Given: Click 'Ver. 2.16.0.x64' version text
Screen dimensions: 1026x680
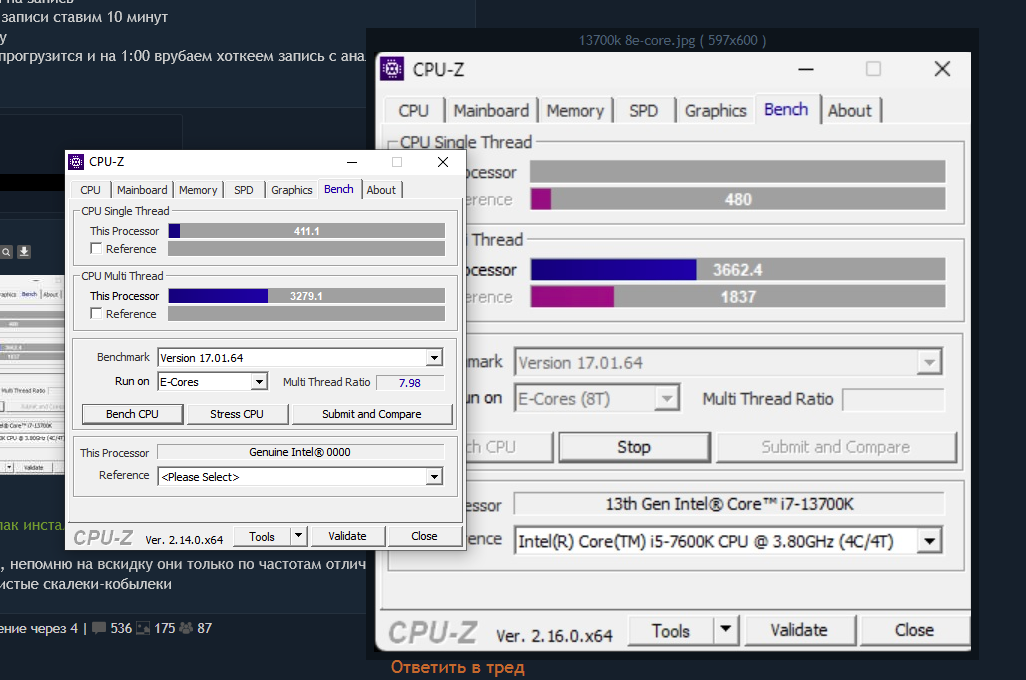Looking at the screenshot, I should coord(554,635).
